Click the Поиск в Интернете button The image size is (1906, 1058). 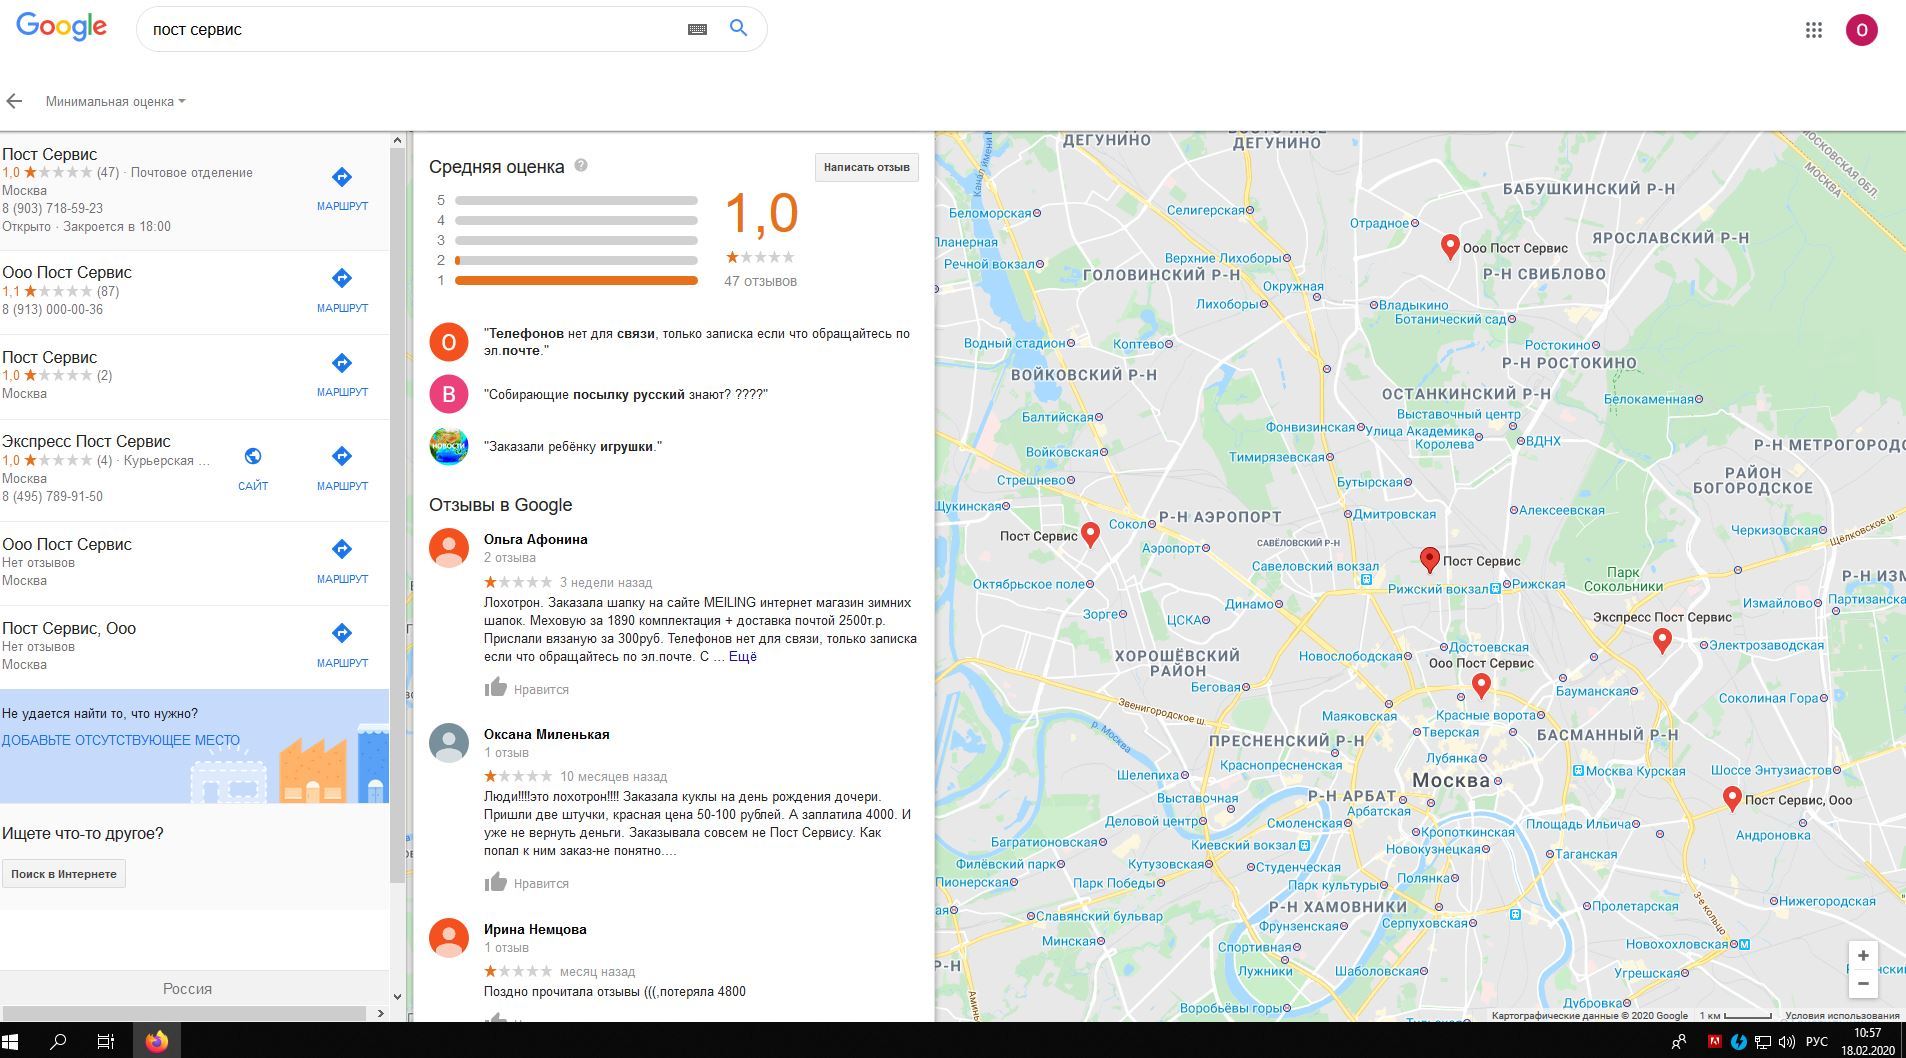[64, 874]
